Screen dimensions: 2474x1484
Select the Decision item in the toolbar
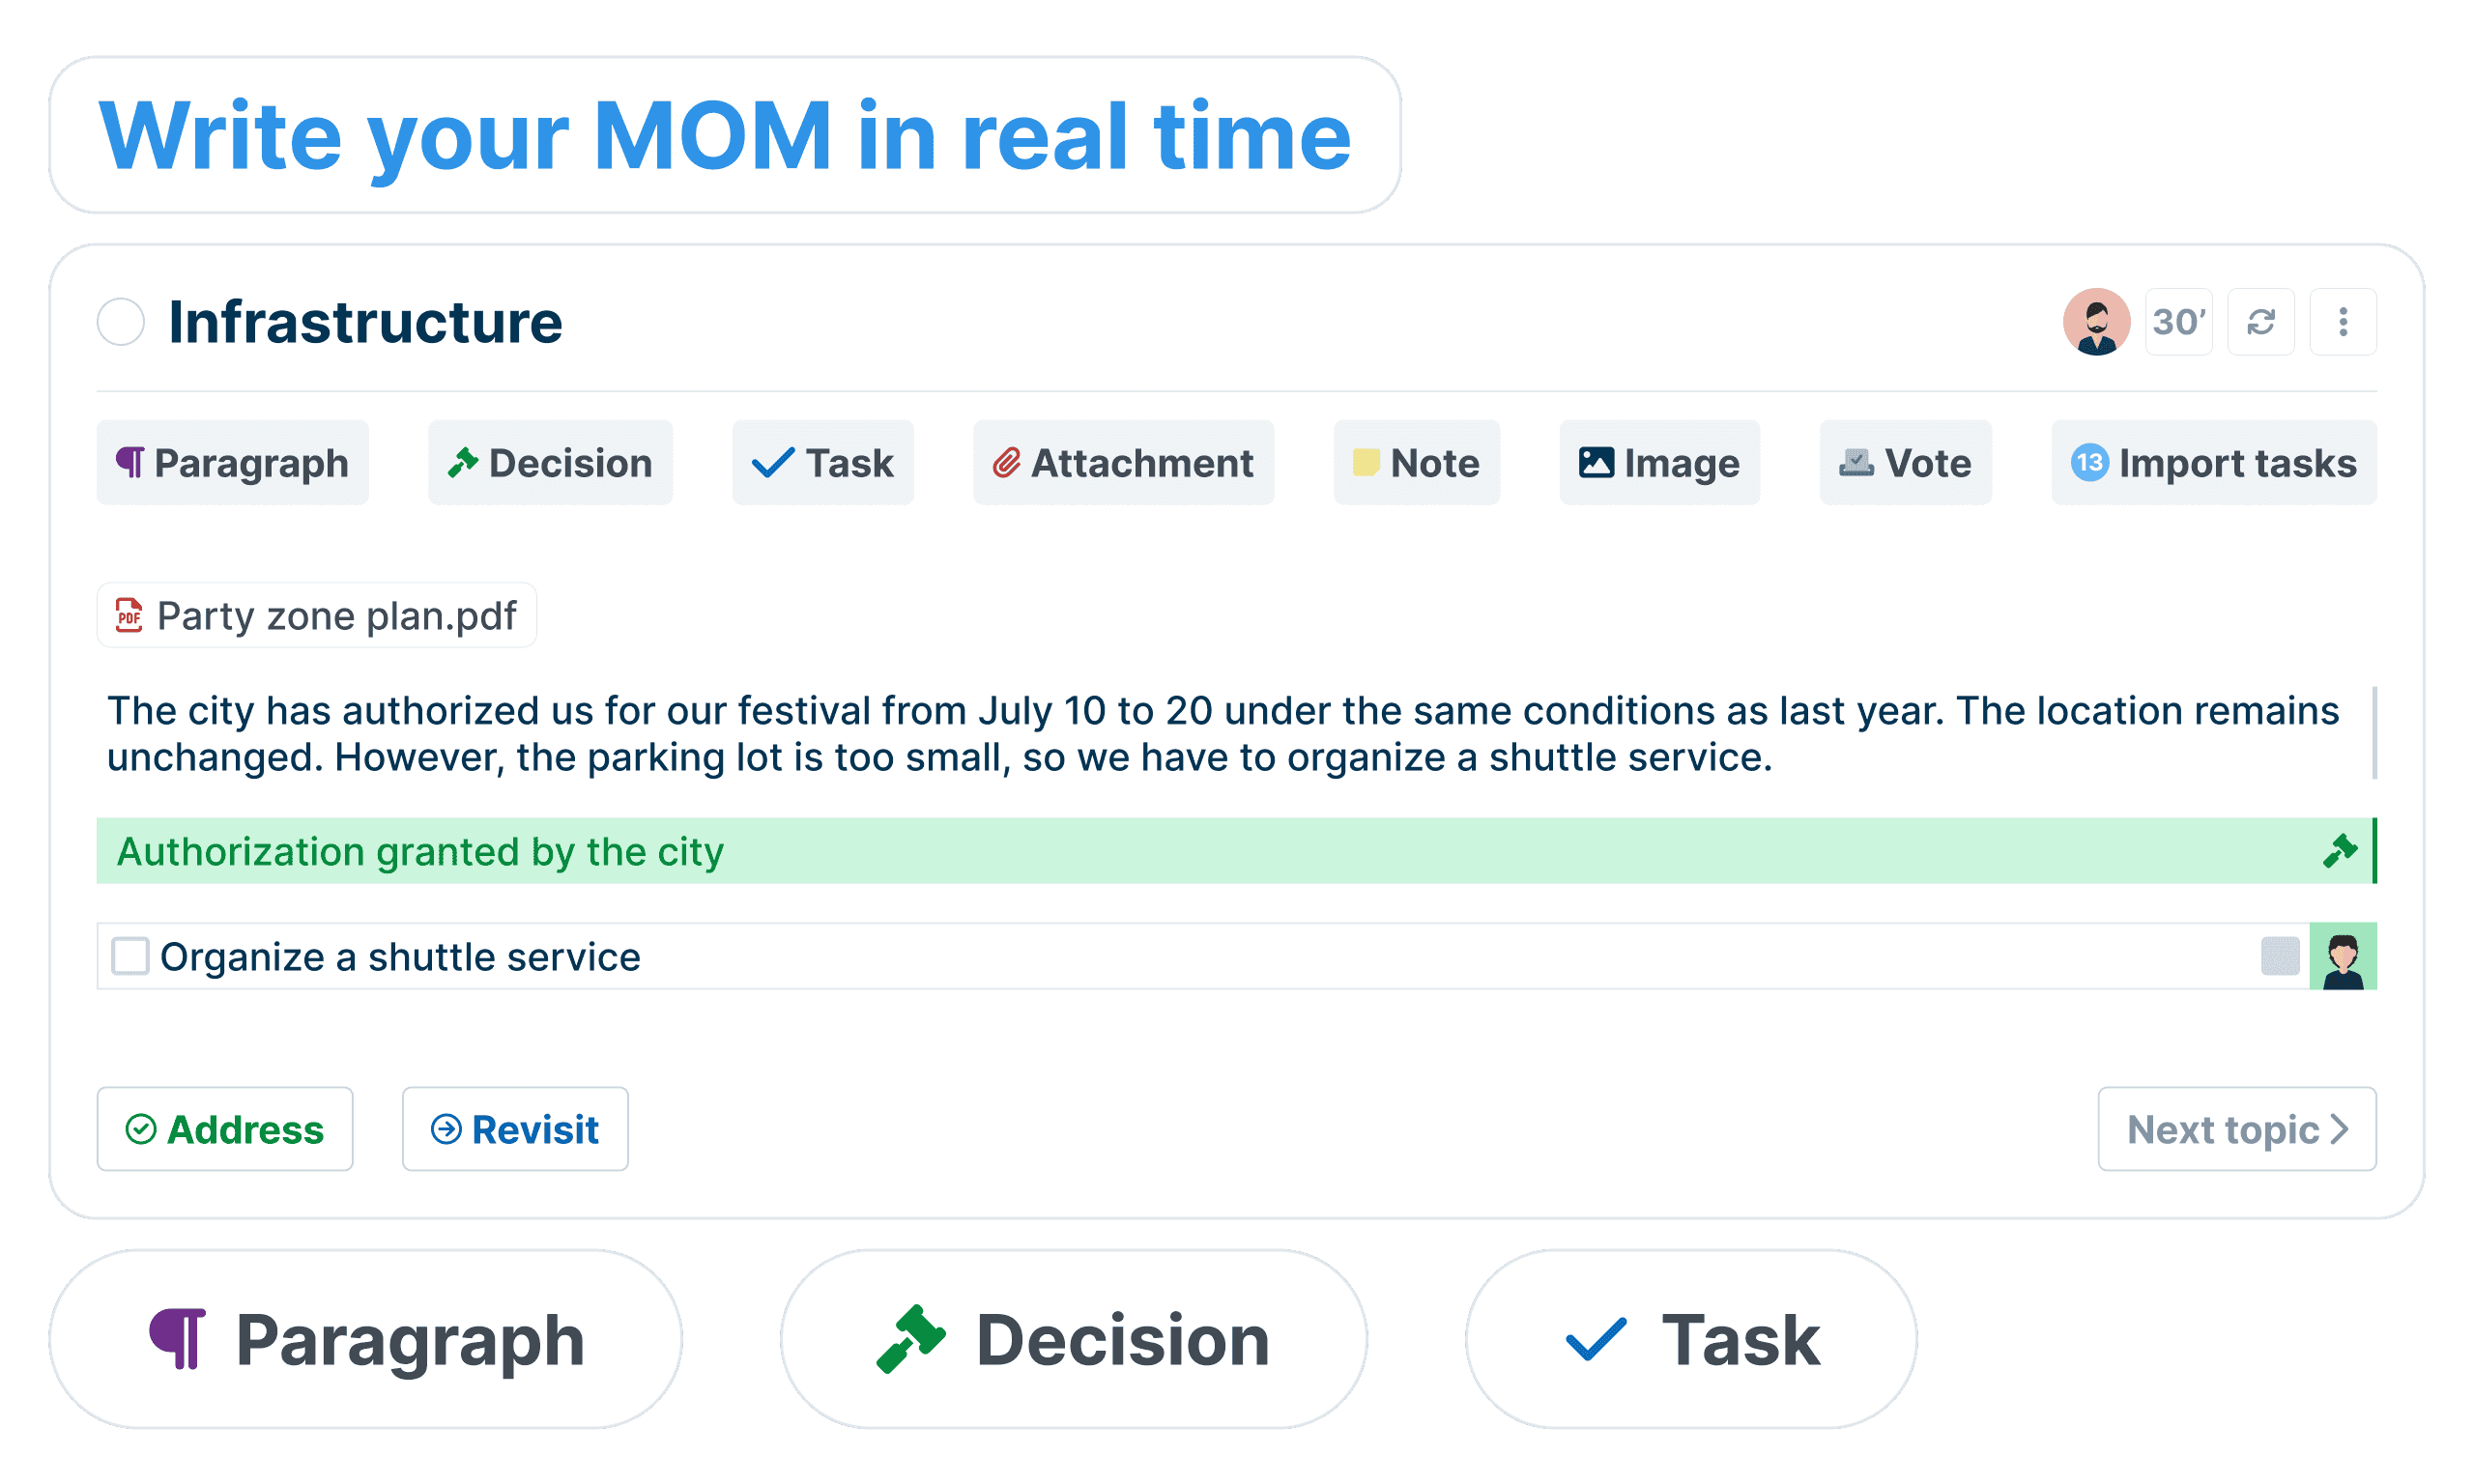point(550,463)
